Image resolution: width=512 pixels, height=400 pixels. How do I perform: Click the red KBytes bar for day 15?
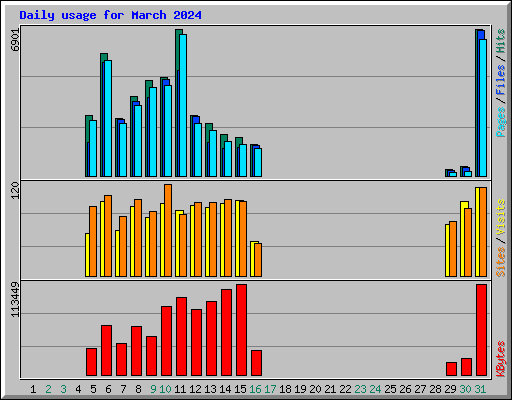pyautogui.click(x=241, y=330)
